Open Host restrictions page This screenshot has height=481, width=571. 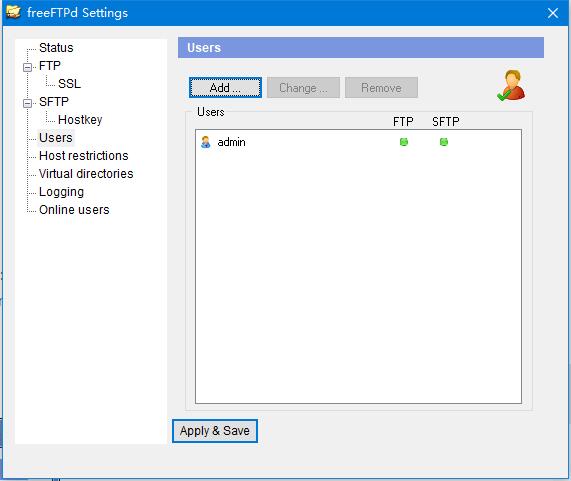(83, 155)
